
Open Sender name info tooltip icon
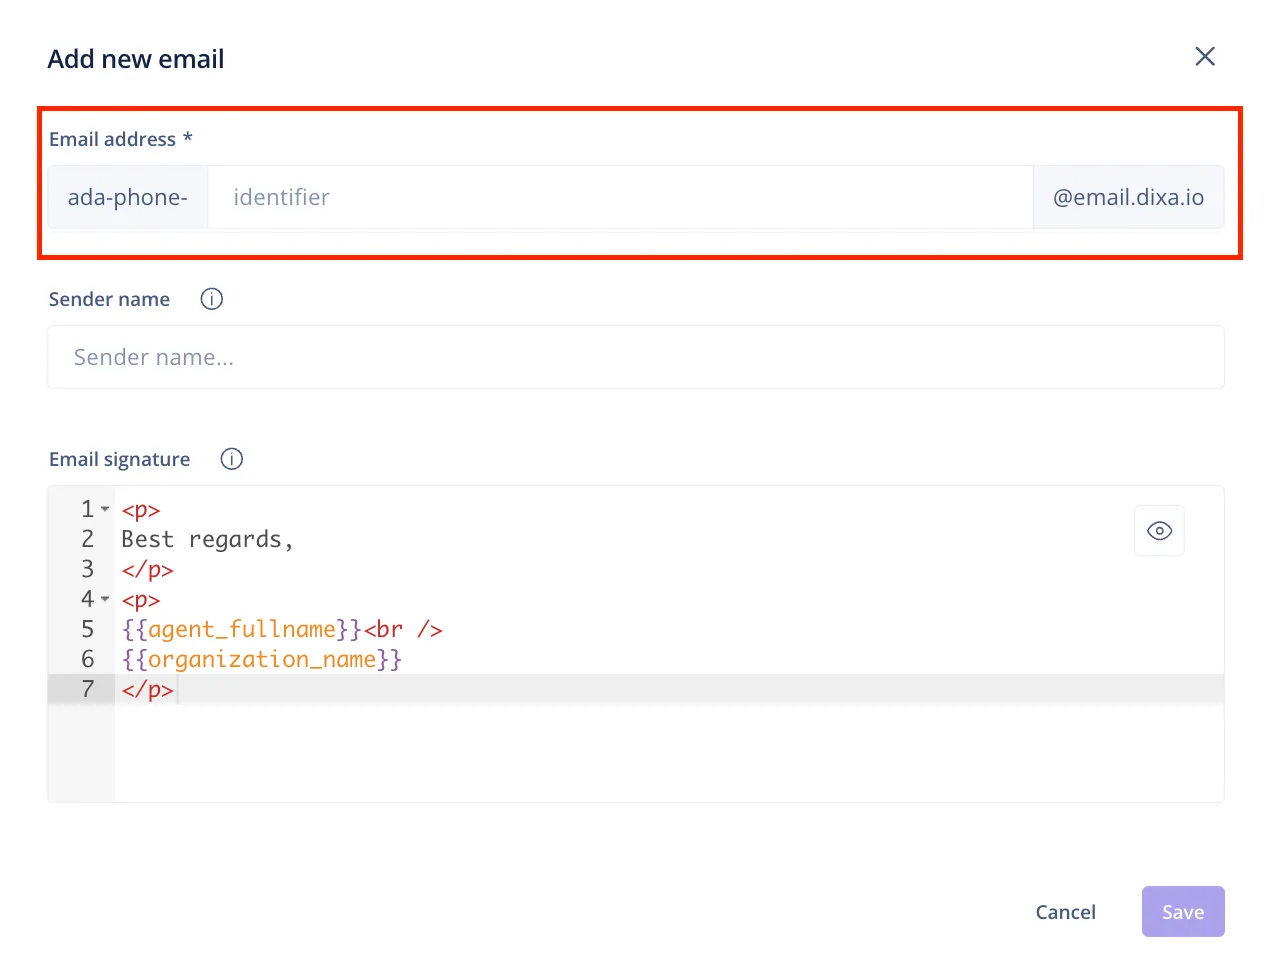[x=212, y=299]
